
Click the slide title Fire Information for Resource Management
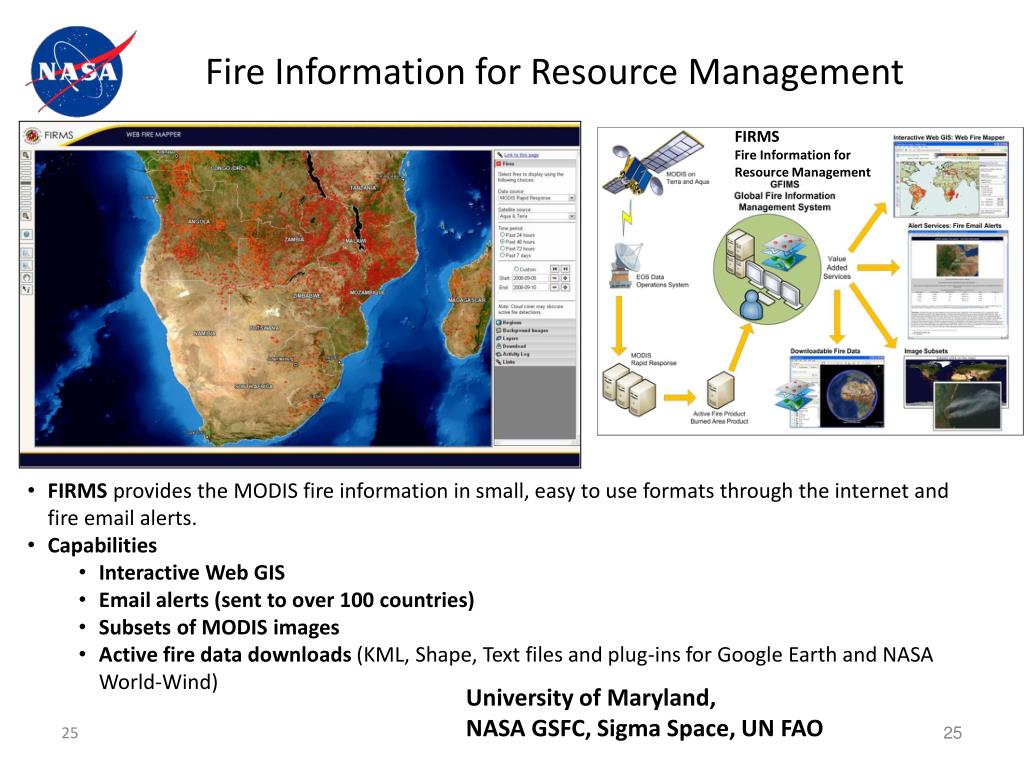pyautogui.click(x=554, y=71)
